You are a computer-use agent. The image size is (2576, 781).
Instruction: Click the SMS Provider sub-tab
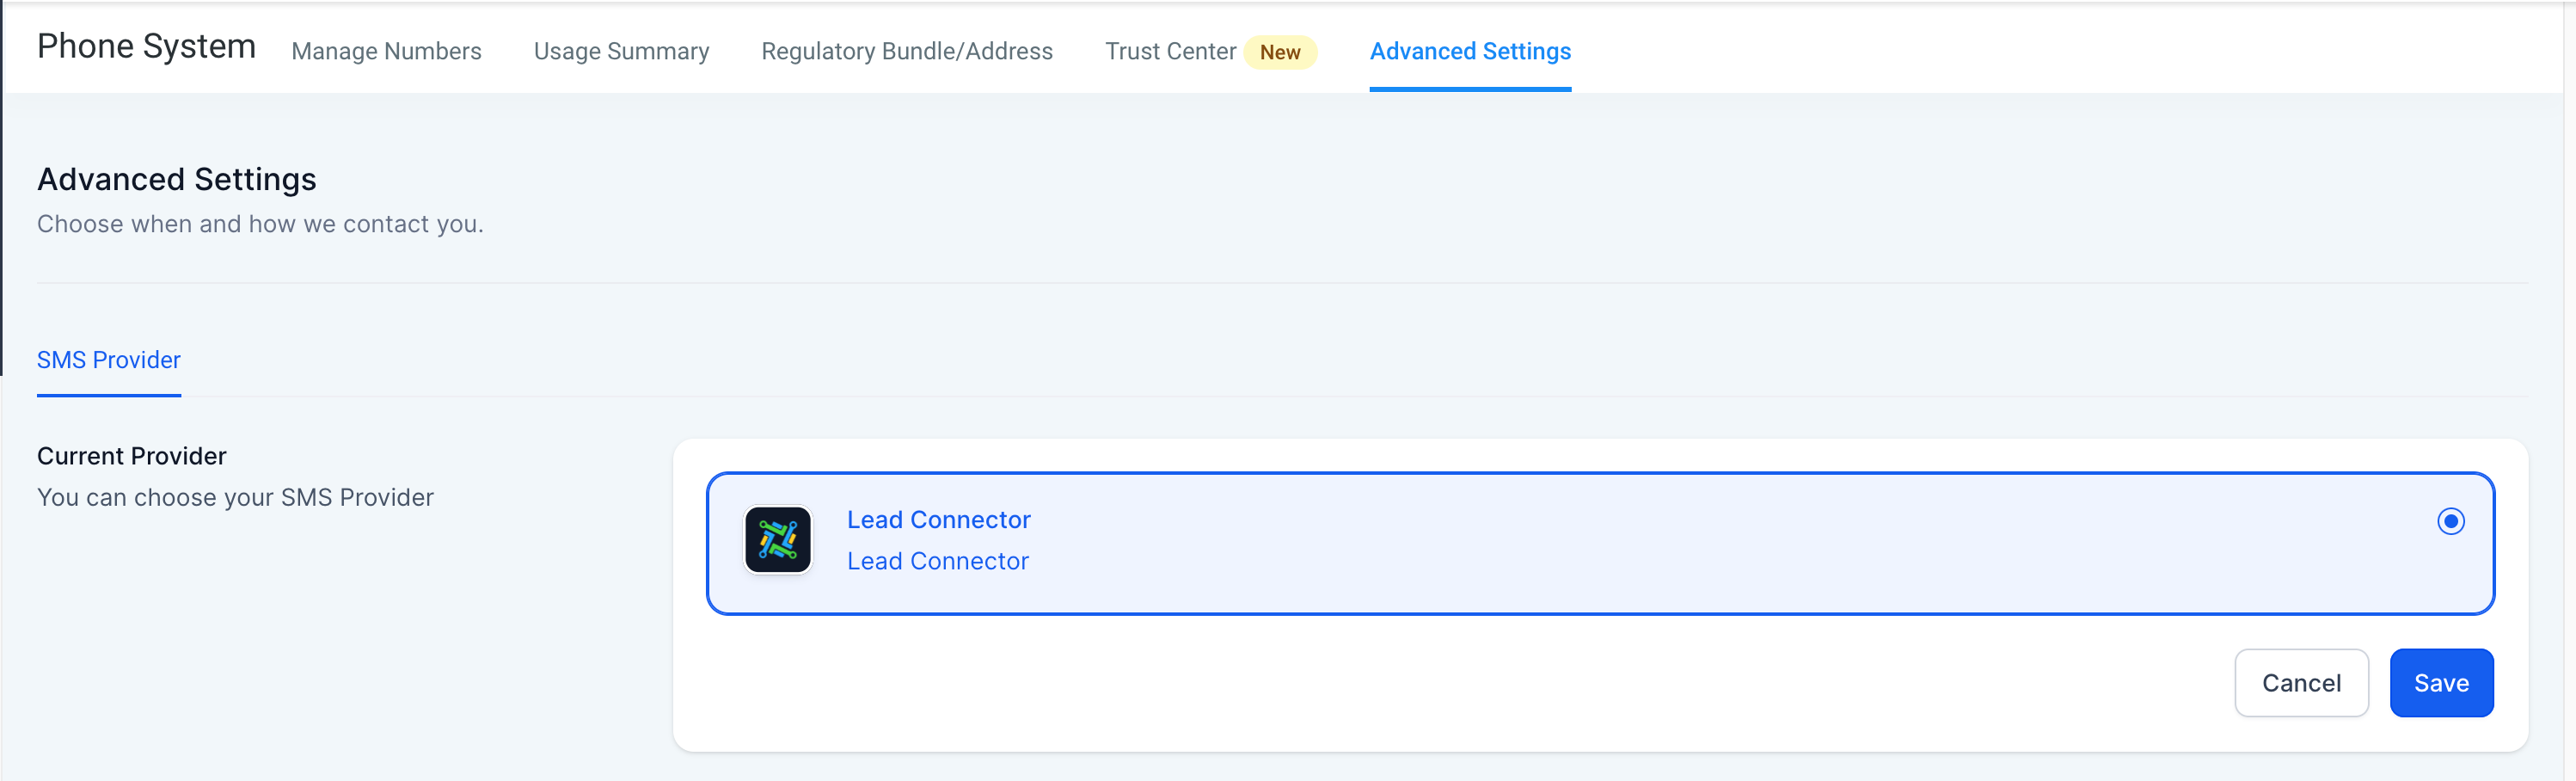coord(109,360)
